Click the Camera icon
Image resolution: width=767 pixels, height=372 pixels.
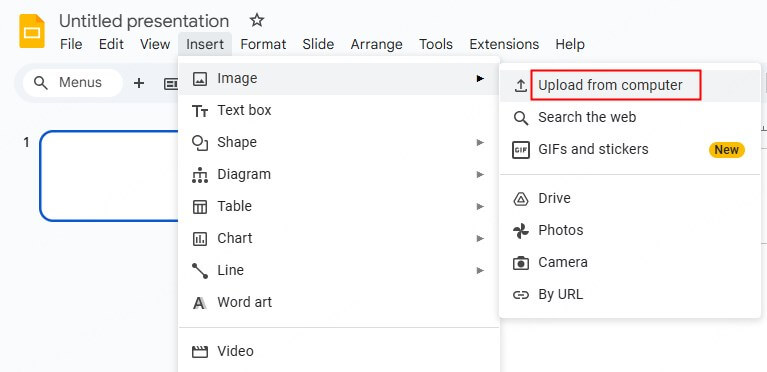click(520, 263)
